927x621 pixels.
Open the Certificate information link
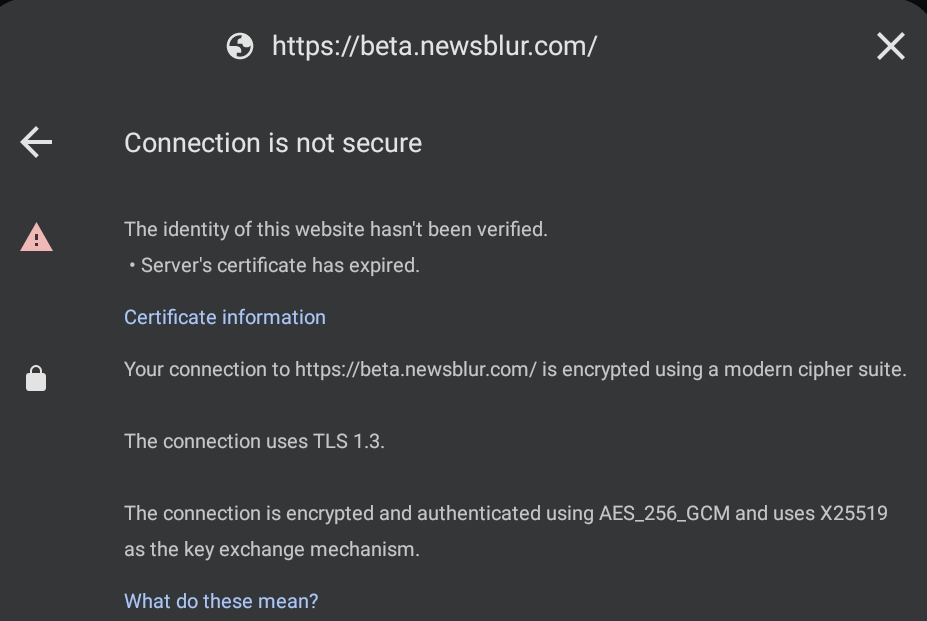(x=225, y=317)
